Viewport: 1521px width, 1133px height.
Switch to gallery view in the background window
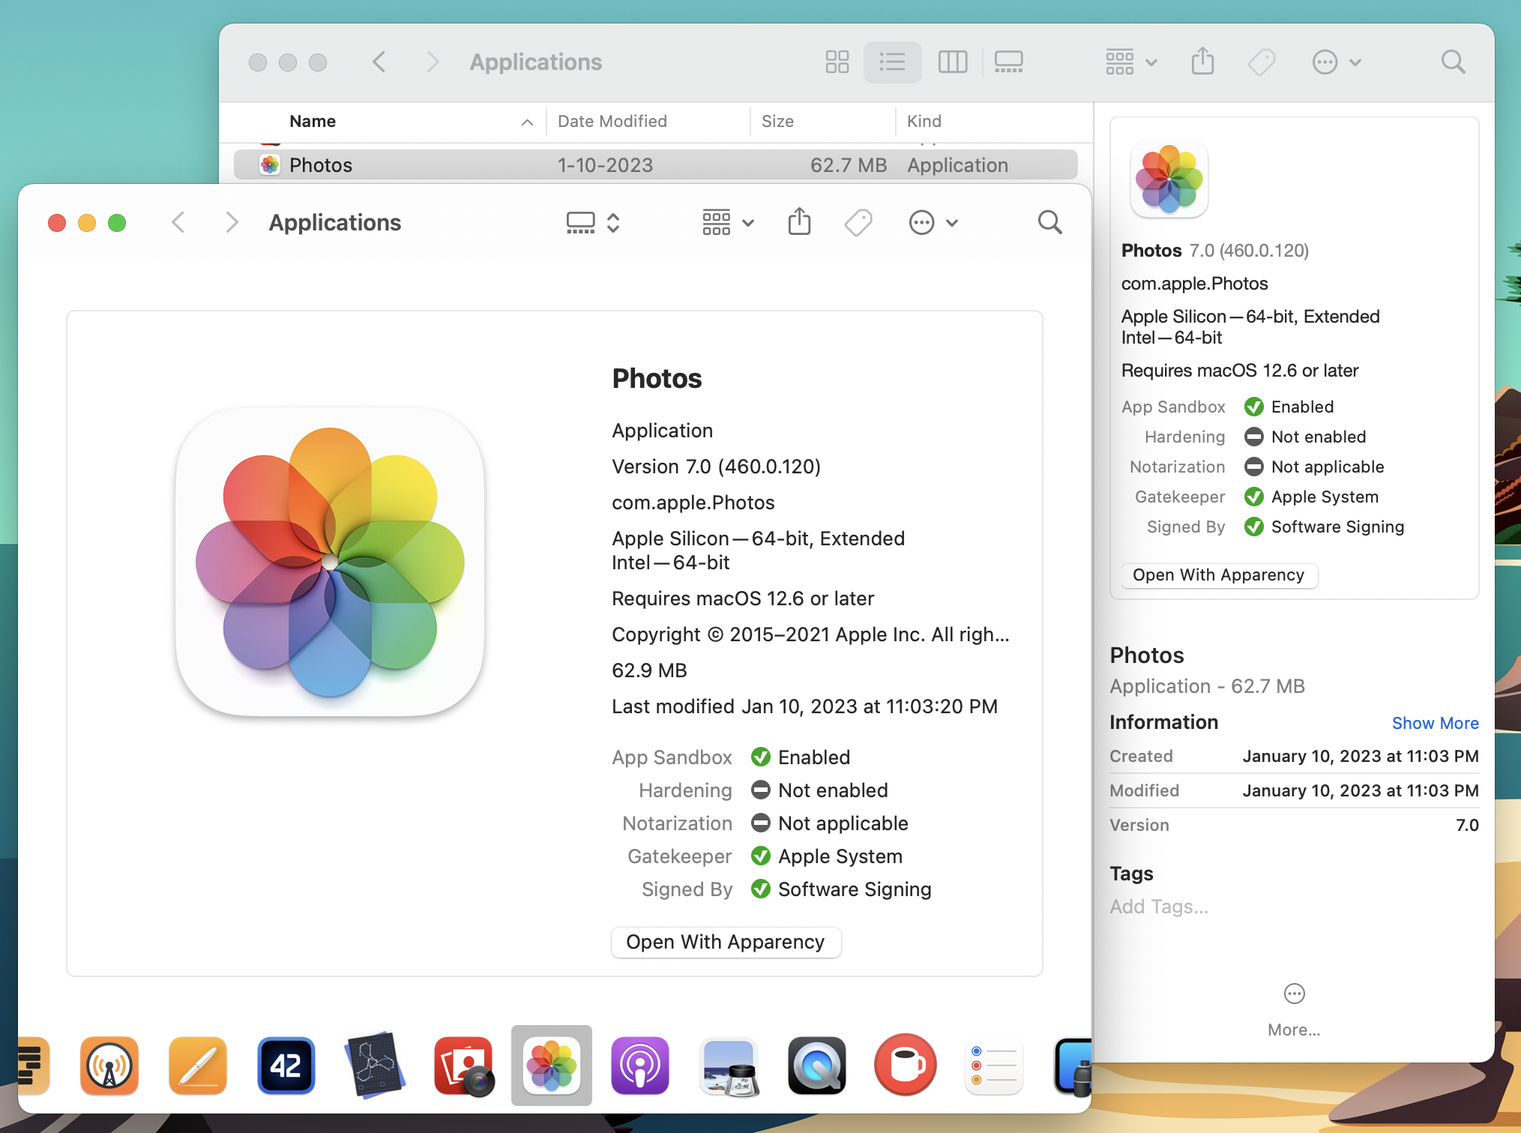[x=1008, y=61]
